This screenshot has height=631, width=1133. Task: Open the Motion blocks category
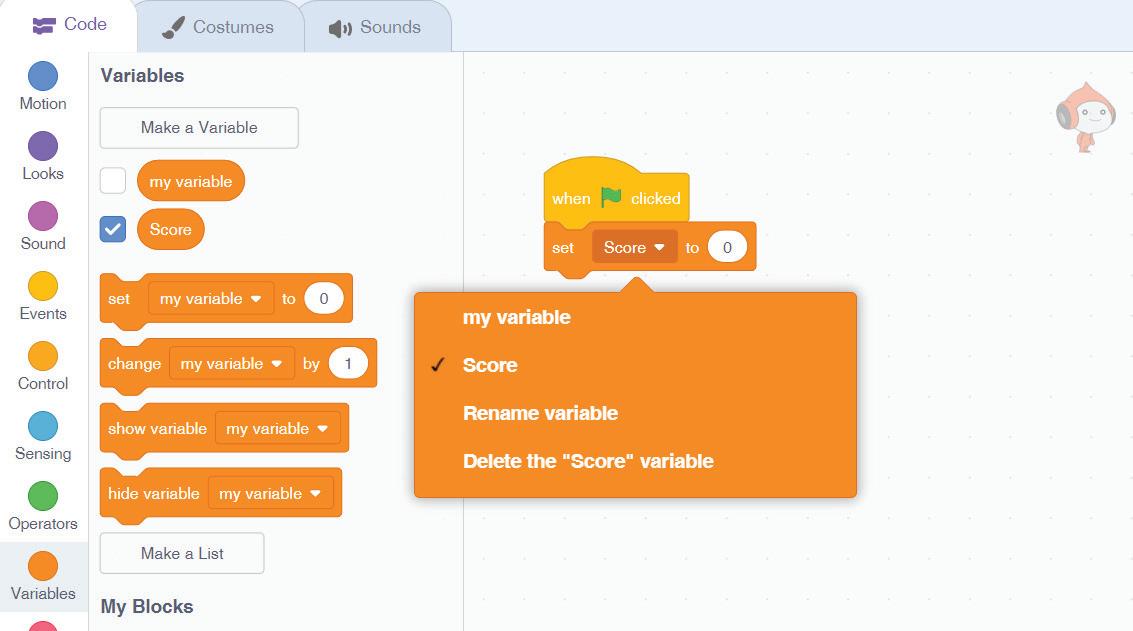[43, 87]
